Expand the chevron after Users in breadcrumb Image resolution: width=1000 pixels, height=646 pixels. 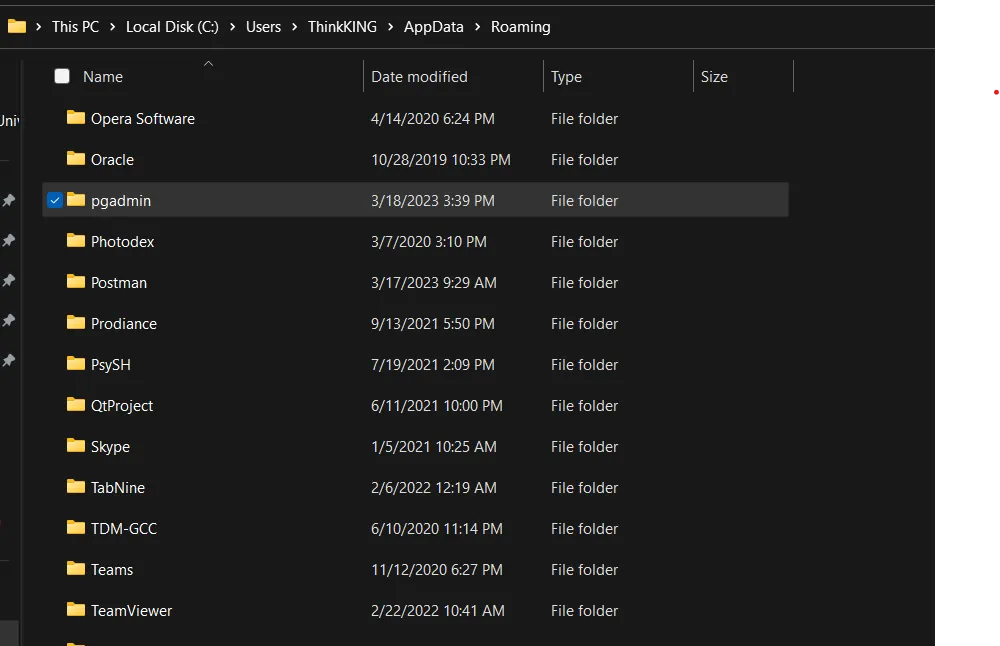(x=294, y=27)
